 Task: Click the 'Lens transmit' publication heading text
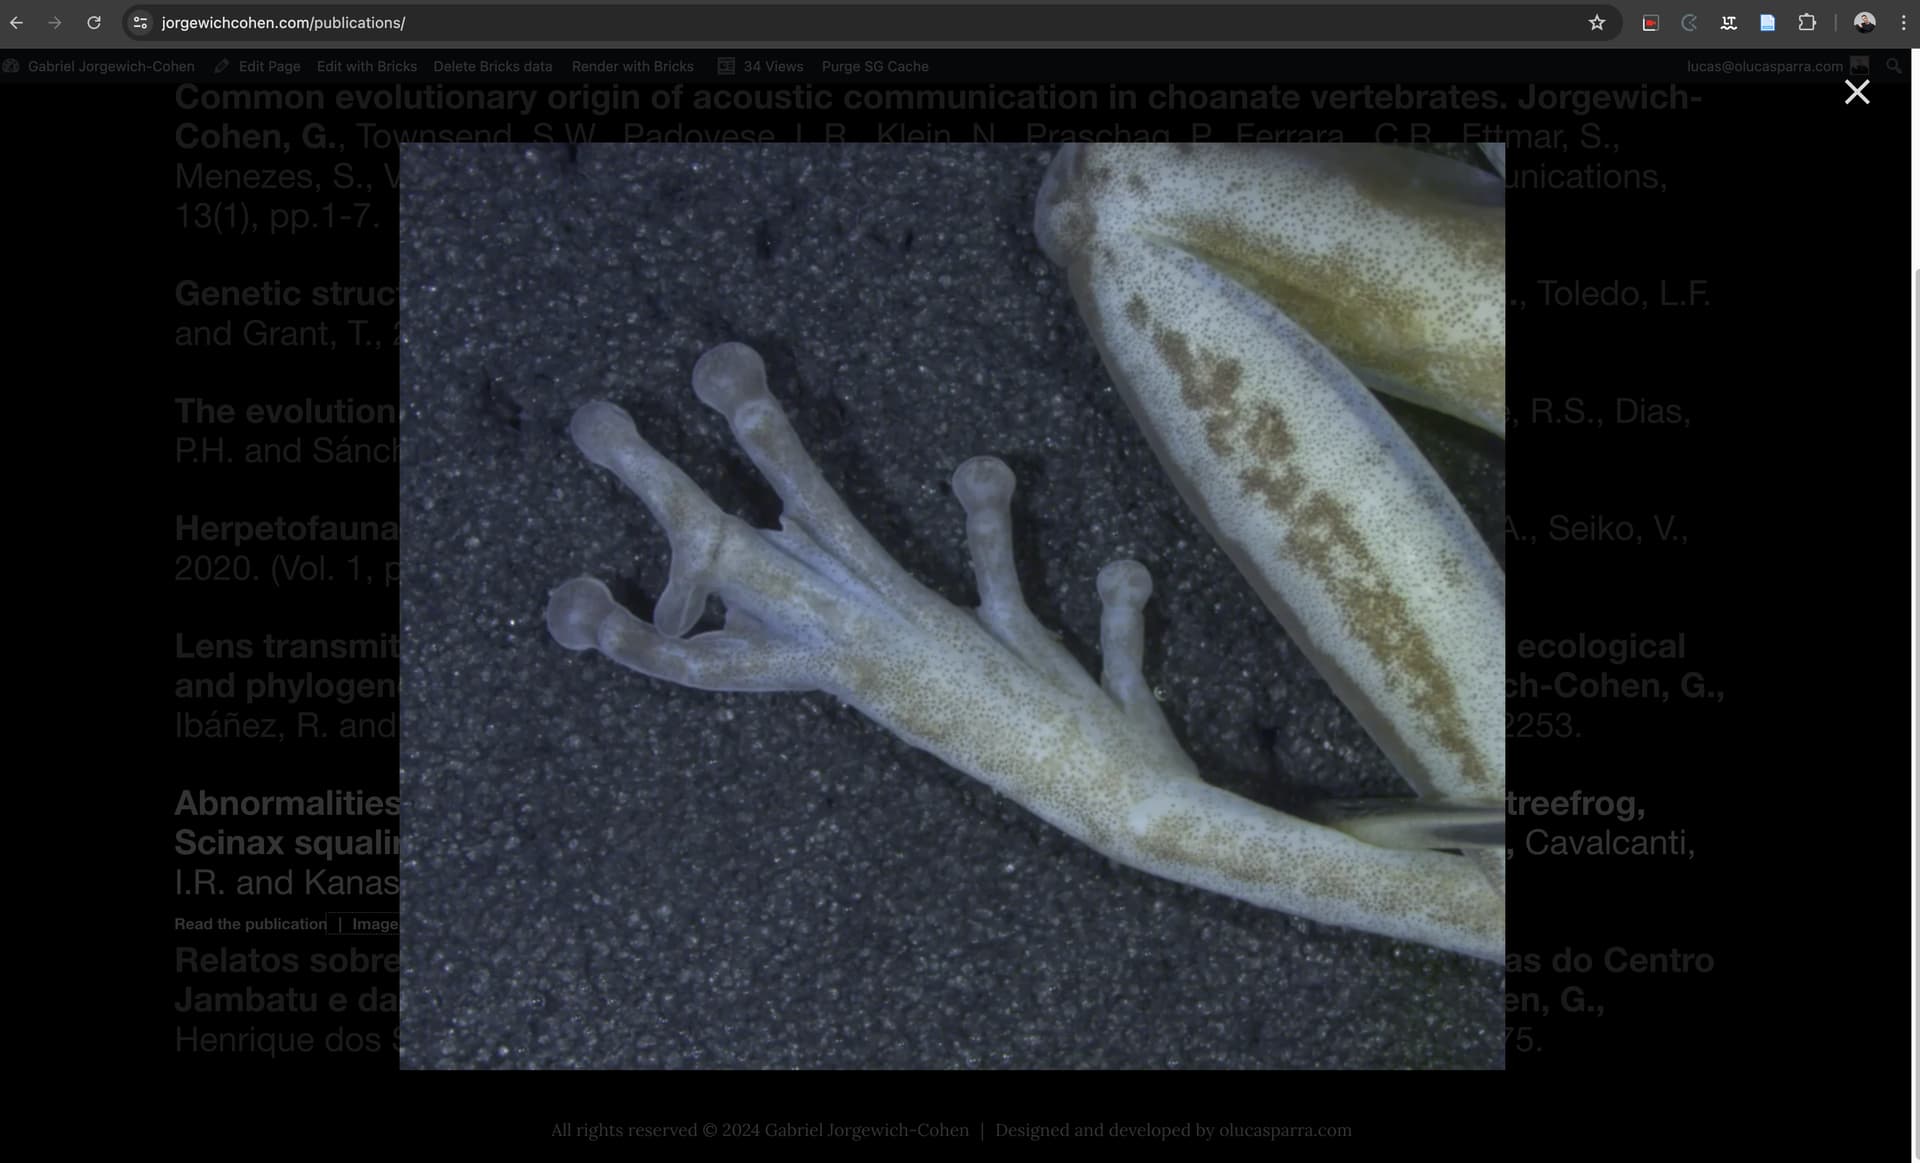(x=288, y=646)
